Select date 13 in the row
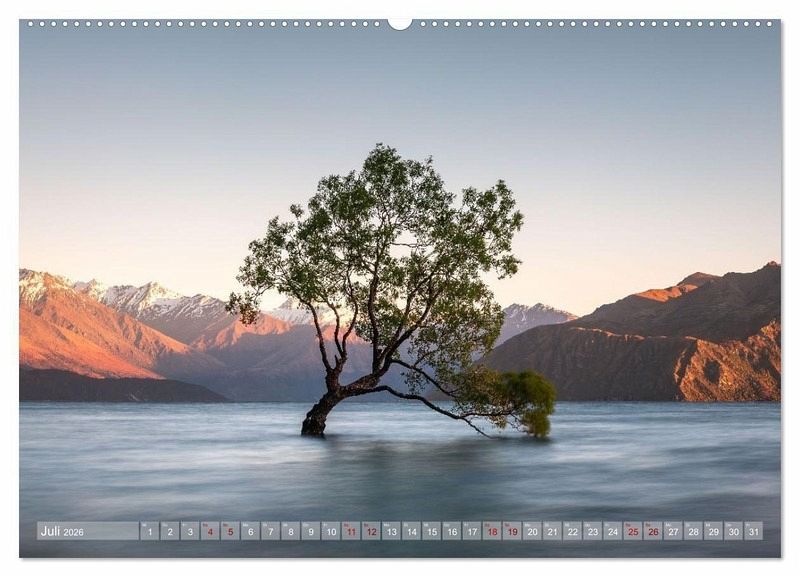This screenshot has width=800, height=577. click(x=391, y=531)
